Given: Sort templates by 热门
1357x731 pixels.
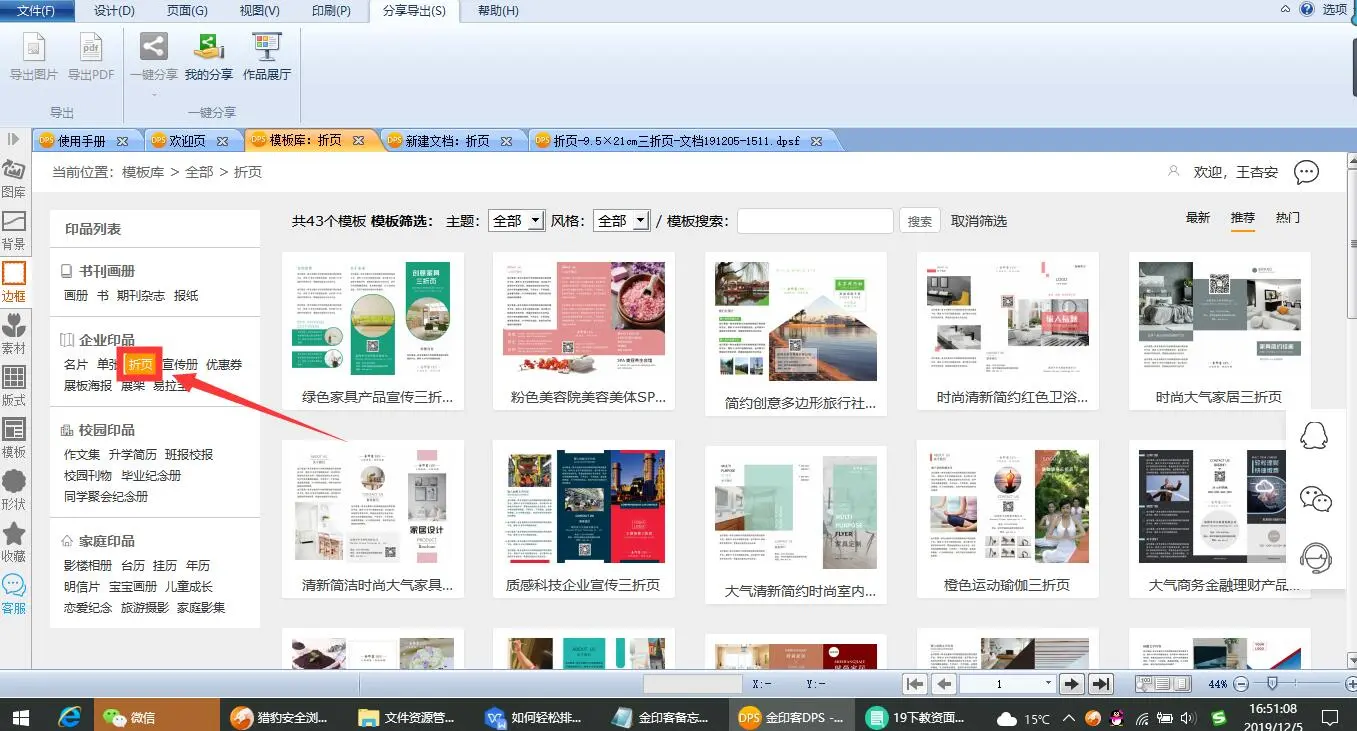Looking at the screenshot, I should 1288,218.
